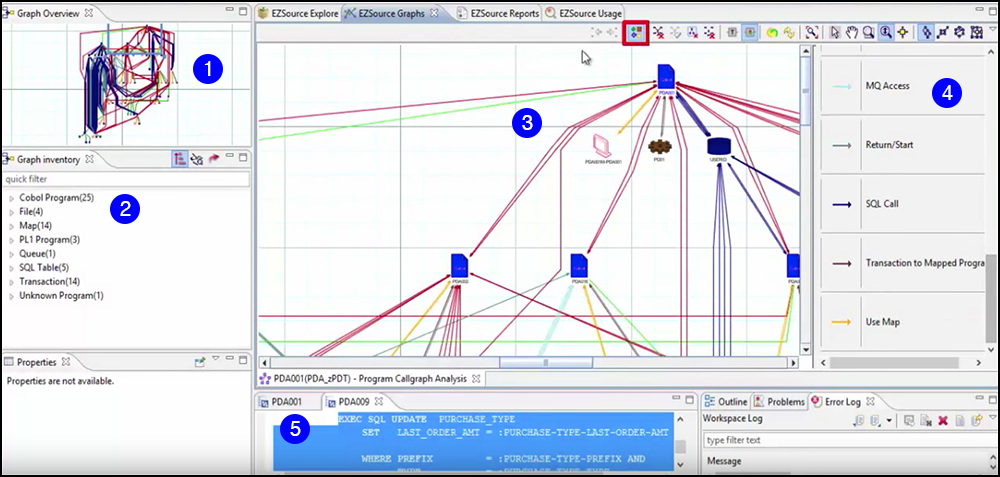Click the Graph Overview thumbnail
Image resolution: width=1000 pixels, height=477 pixels.
[126, 83]
